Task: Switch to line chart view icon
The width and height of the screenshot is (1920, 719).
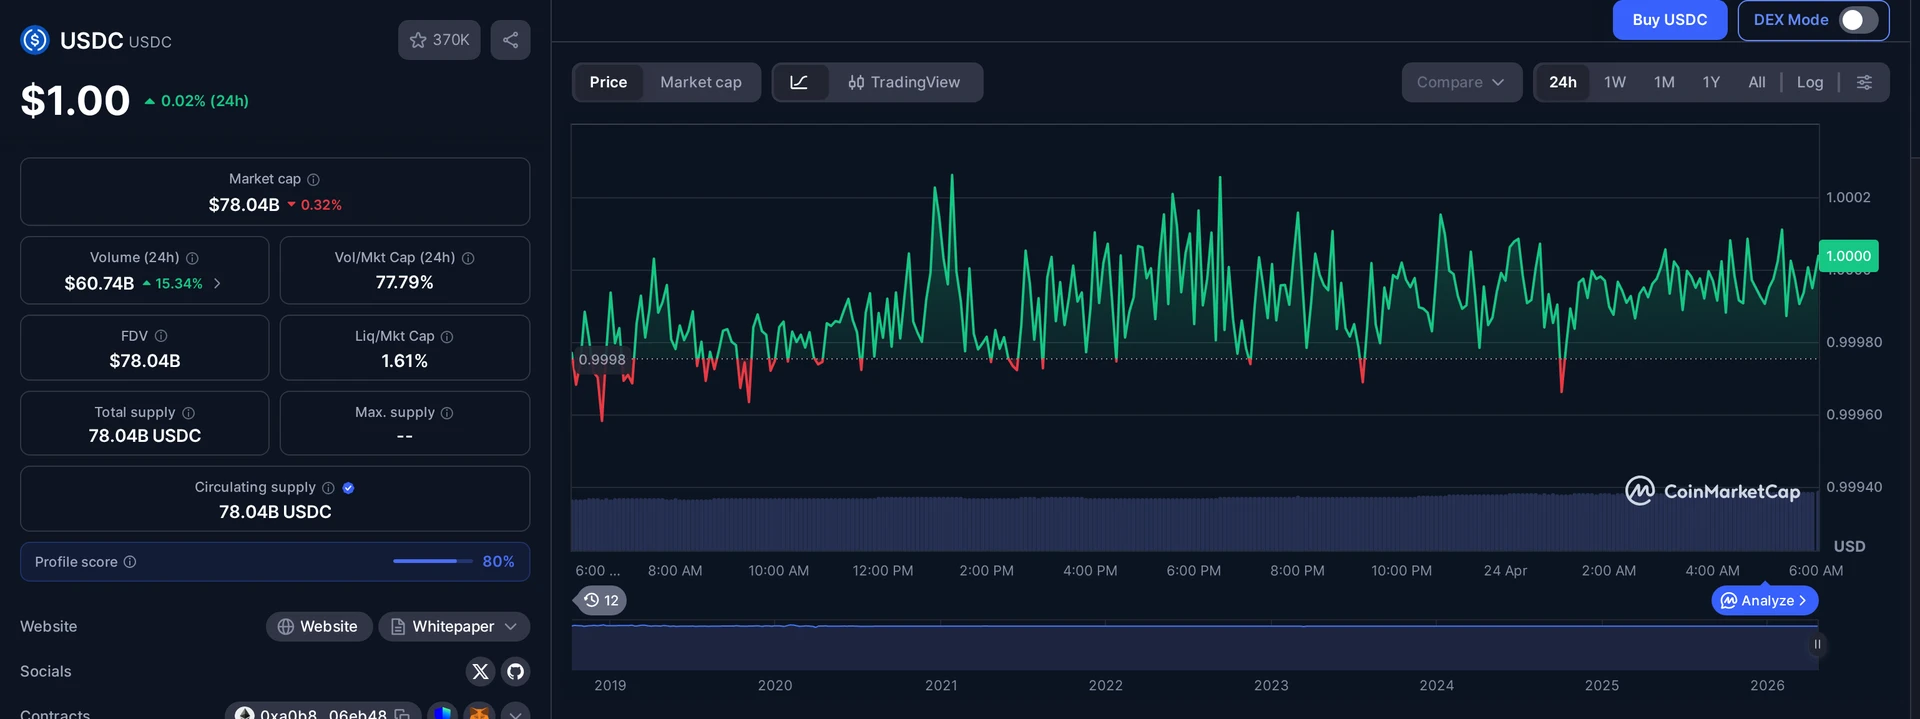Action: pyautogui.click(x=799, y=82)
